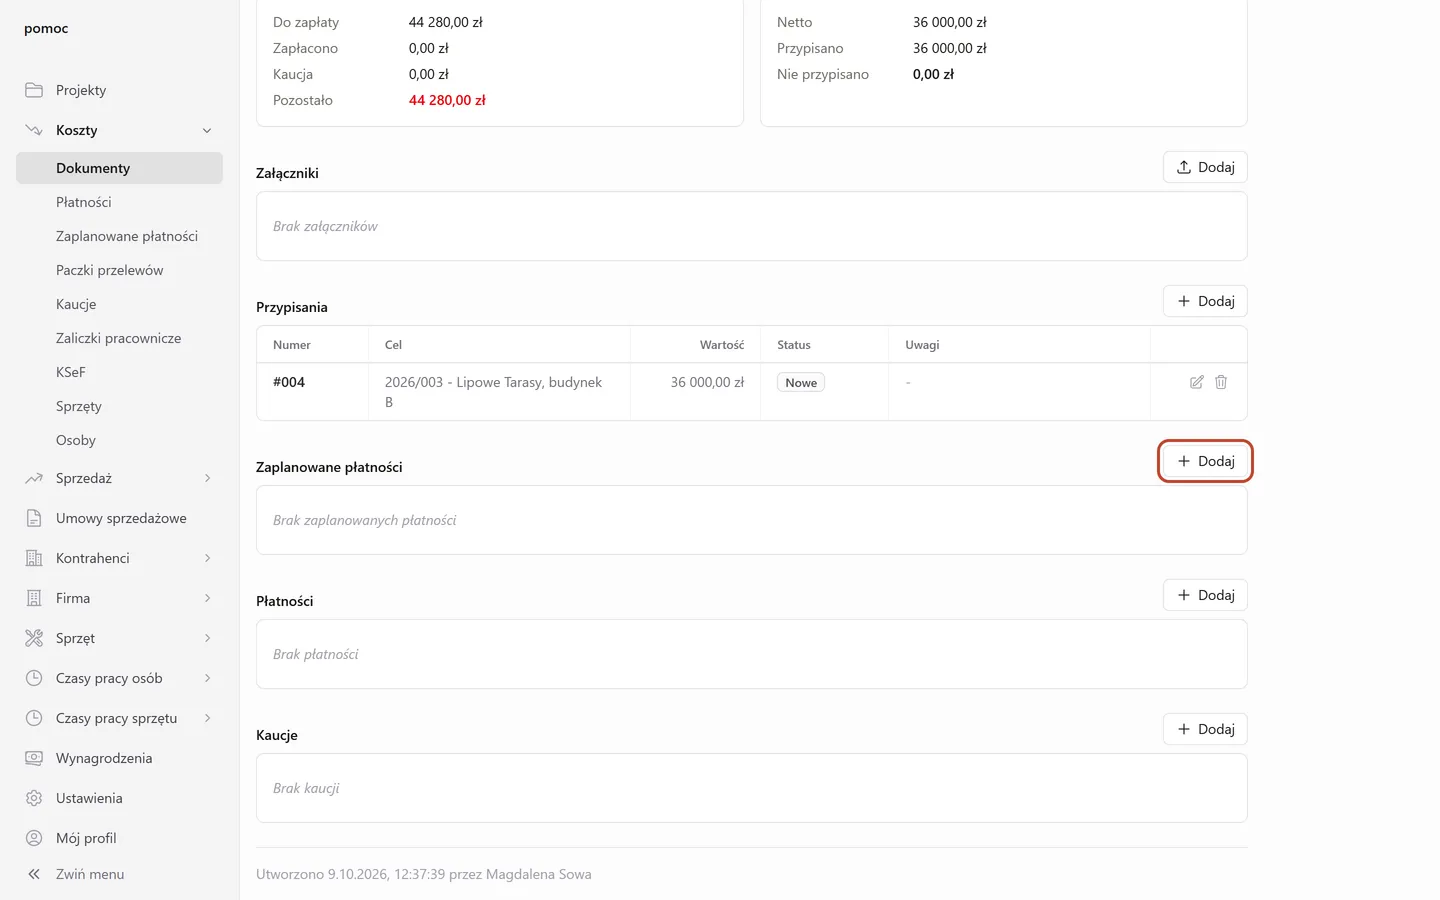Add a payment in Płatności section
The image size is (1440, 900).
1205,595
